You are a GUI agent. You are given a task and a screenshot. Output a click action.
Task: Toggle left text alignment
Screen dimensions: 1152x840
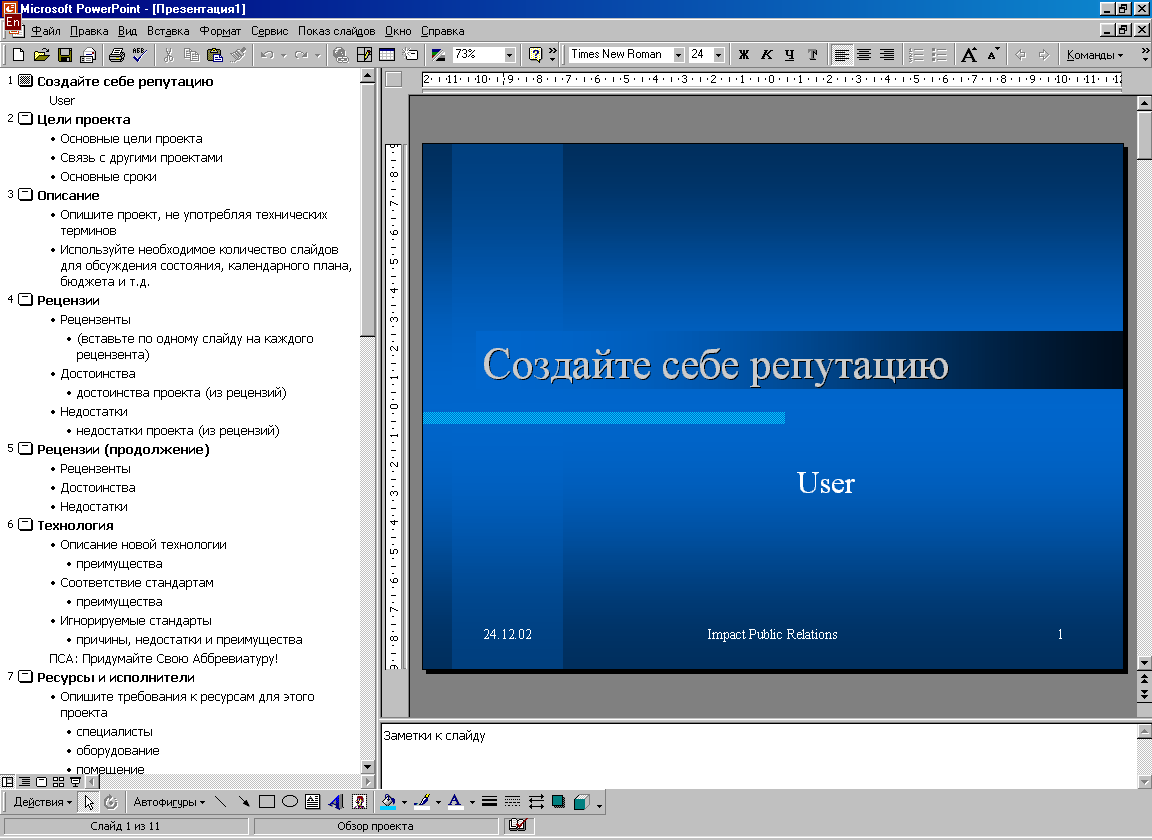coord(841,54)
